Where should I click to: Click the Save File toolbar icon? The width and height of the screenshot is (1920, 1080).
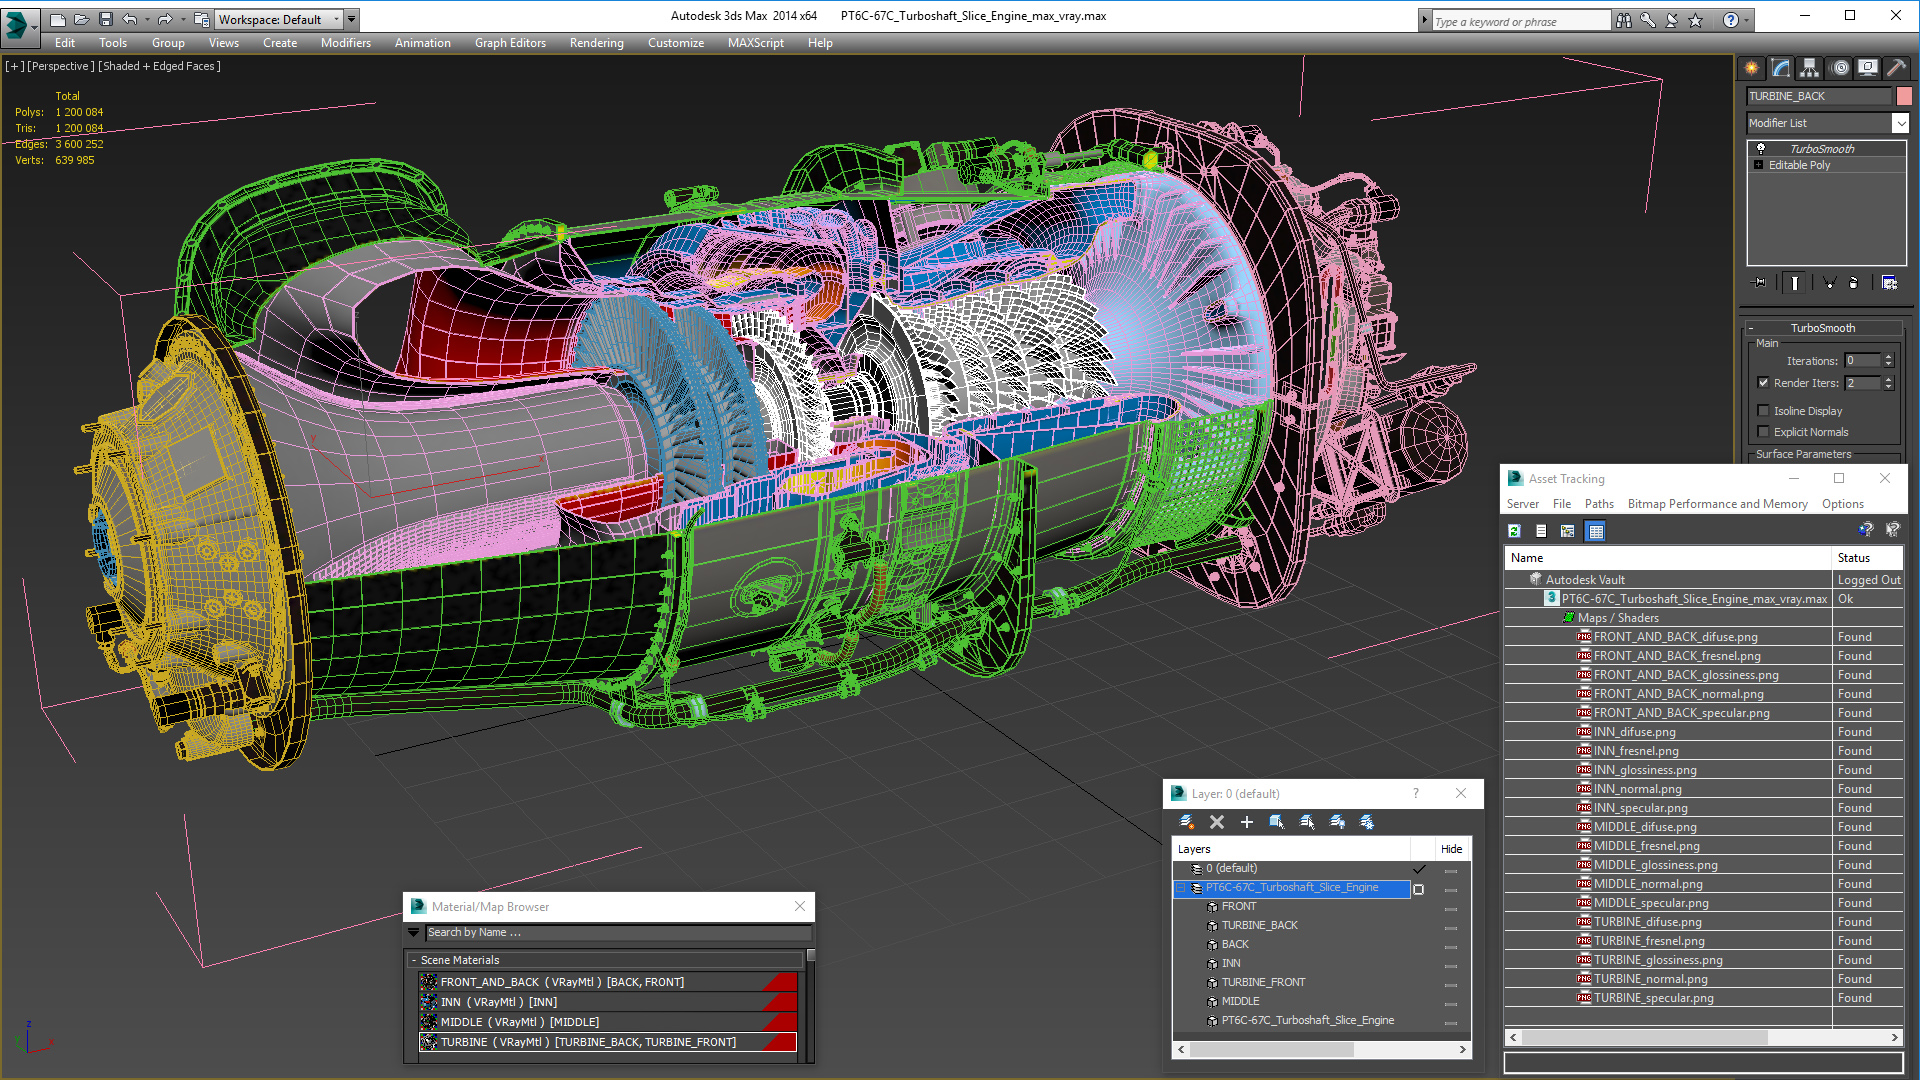pyautogui.click(x=106, y=19)
